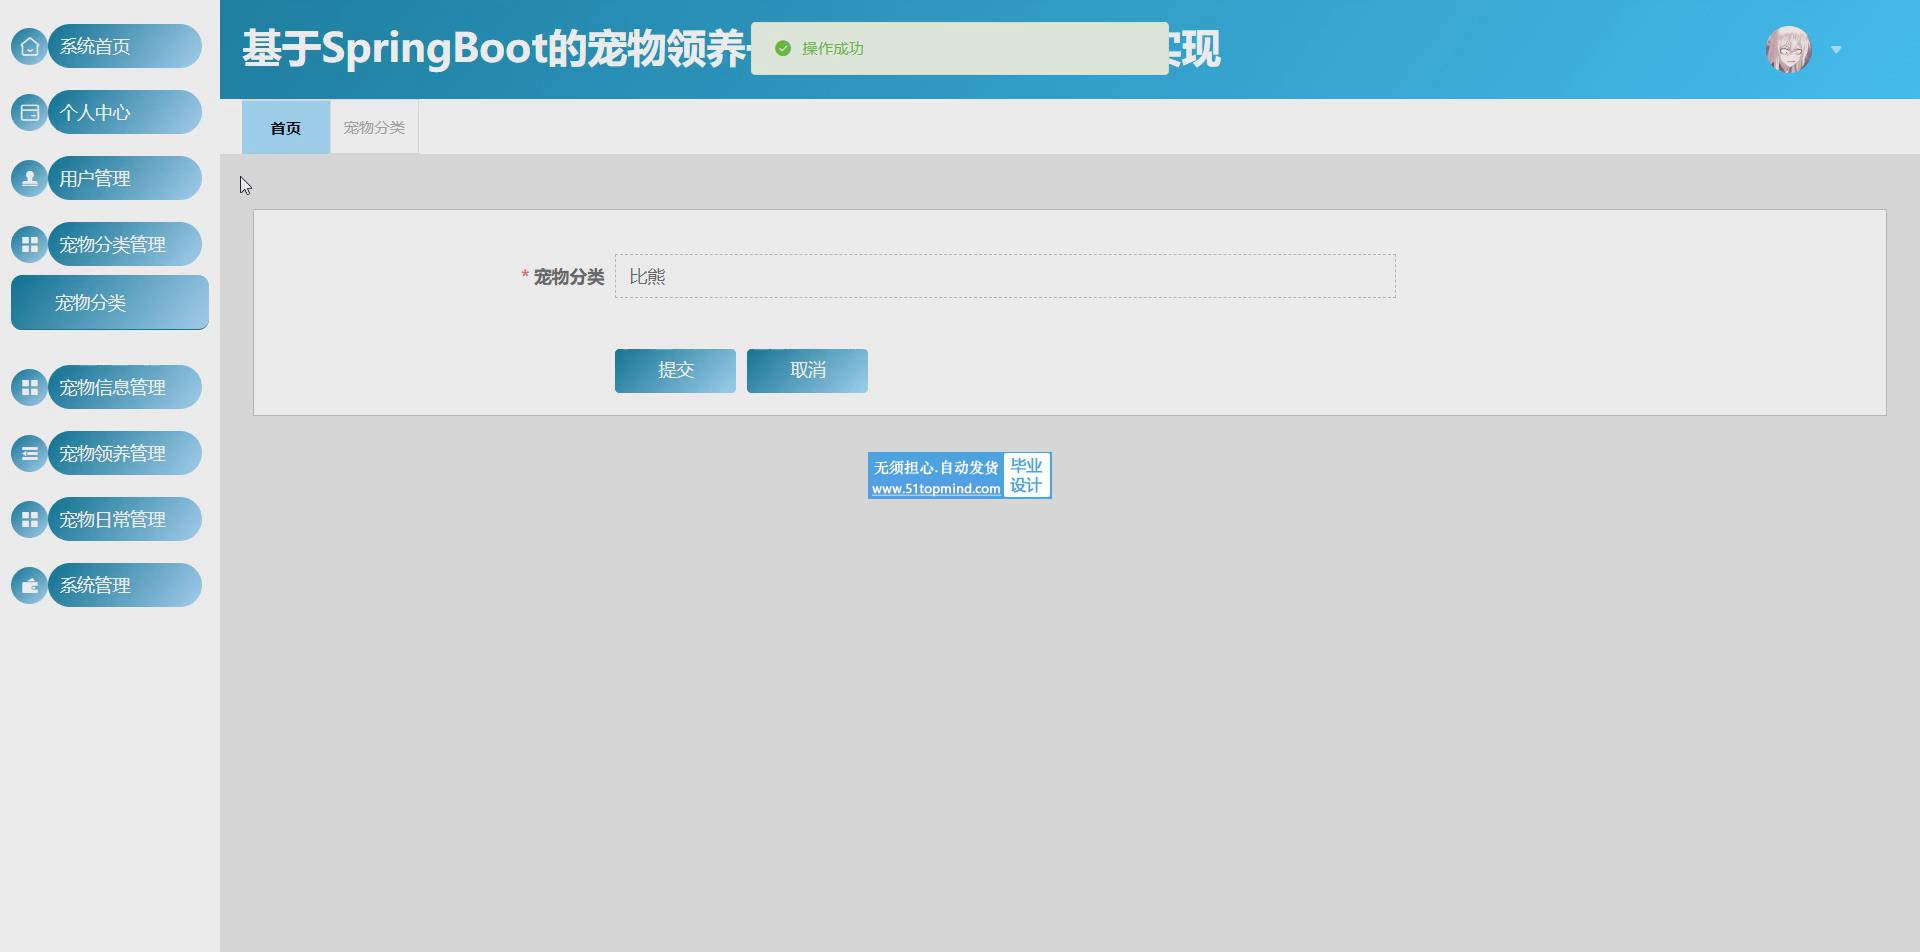The image size is (1920, 952).
Task: Click the grid icon beside 宠物信息管理
Action: tap(30, 388)
